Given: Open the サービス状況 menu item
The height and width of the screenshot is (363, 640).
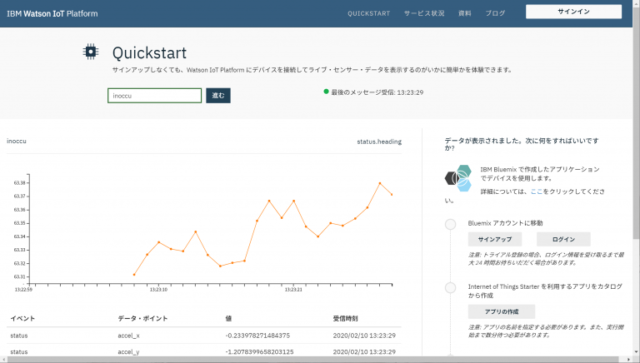Looking at the screenshot, I should click(x=424, y=13).
